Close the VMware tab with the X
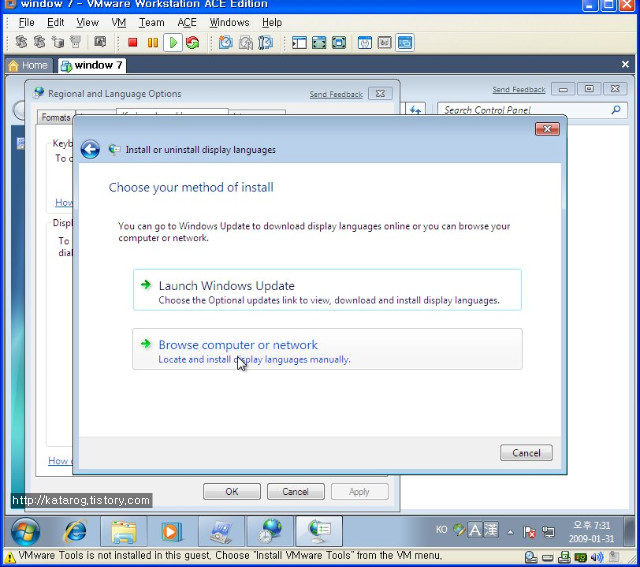 click(625, 64)
